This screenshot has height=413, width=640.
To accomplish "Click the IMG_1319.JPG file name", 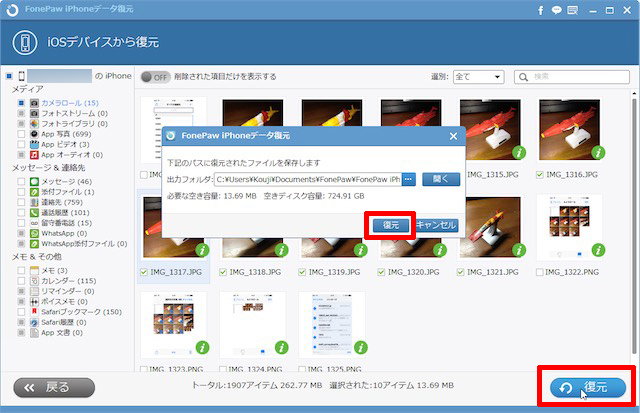I will (334, 272).
